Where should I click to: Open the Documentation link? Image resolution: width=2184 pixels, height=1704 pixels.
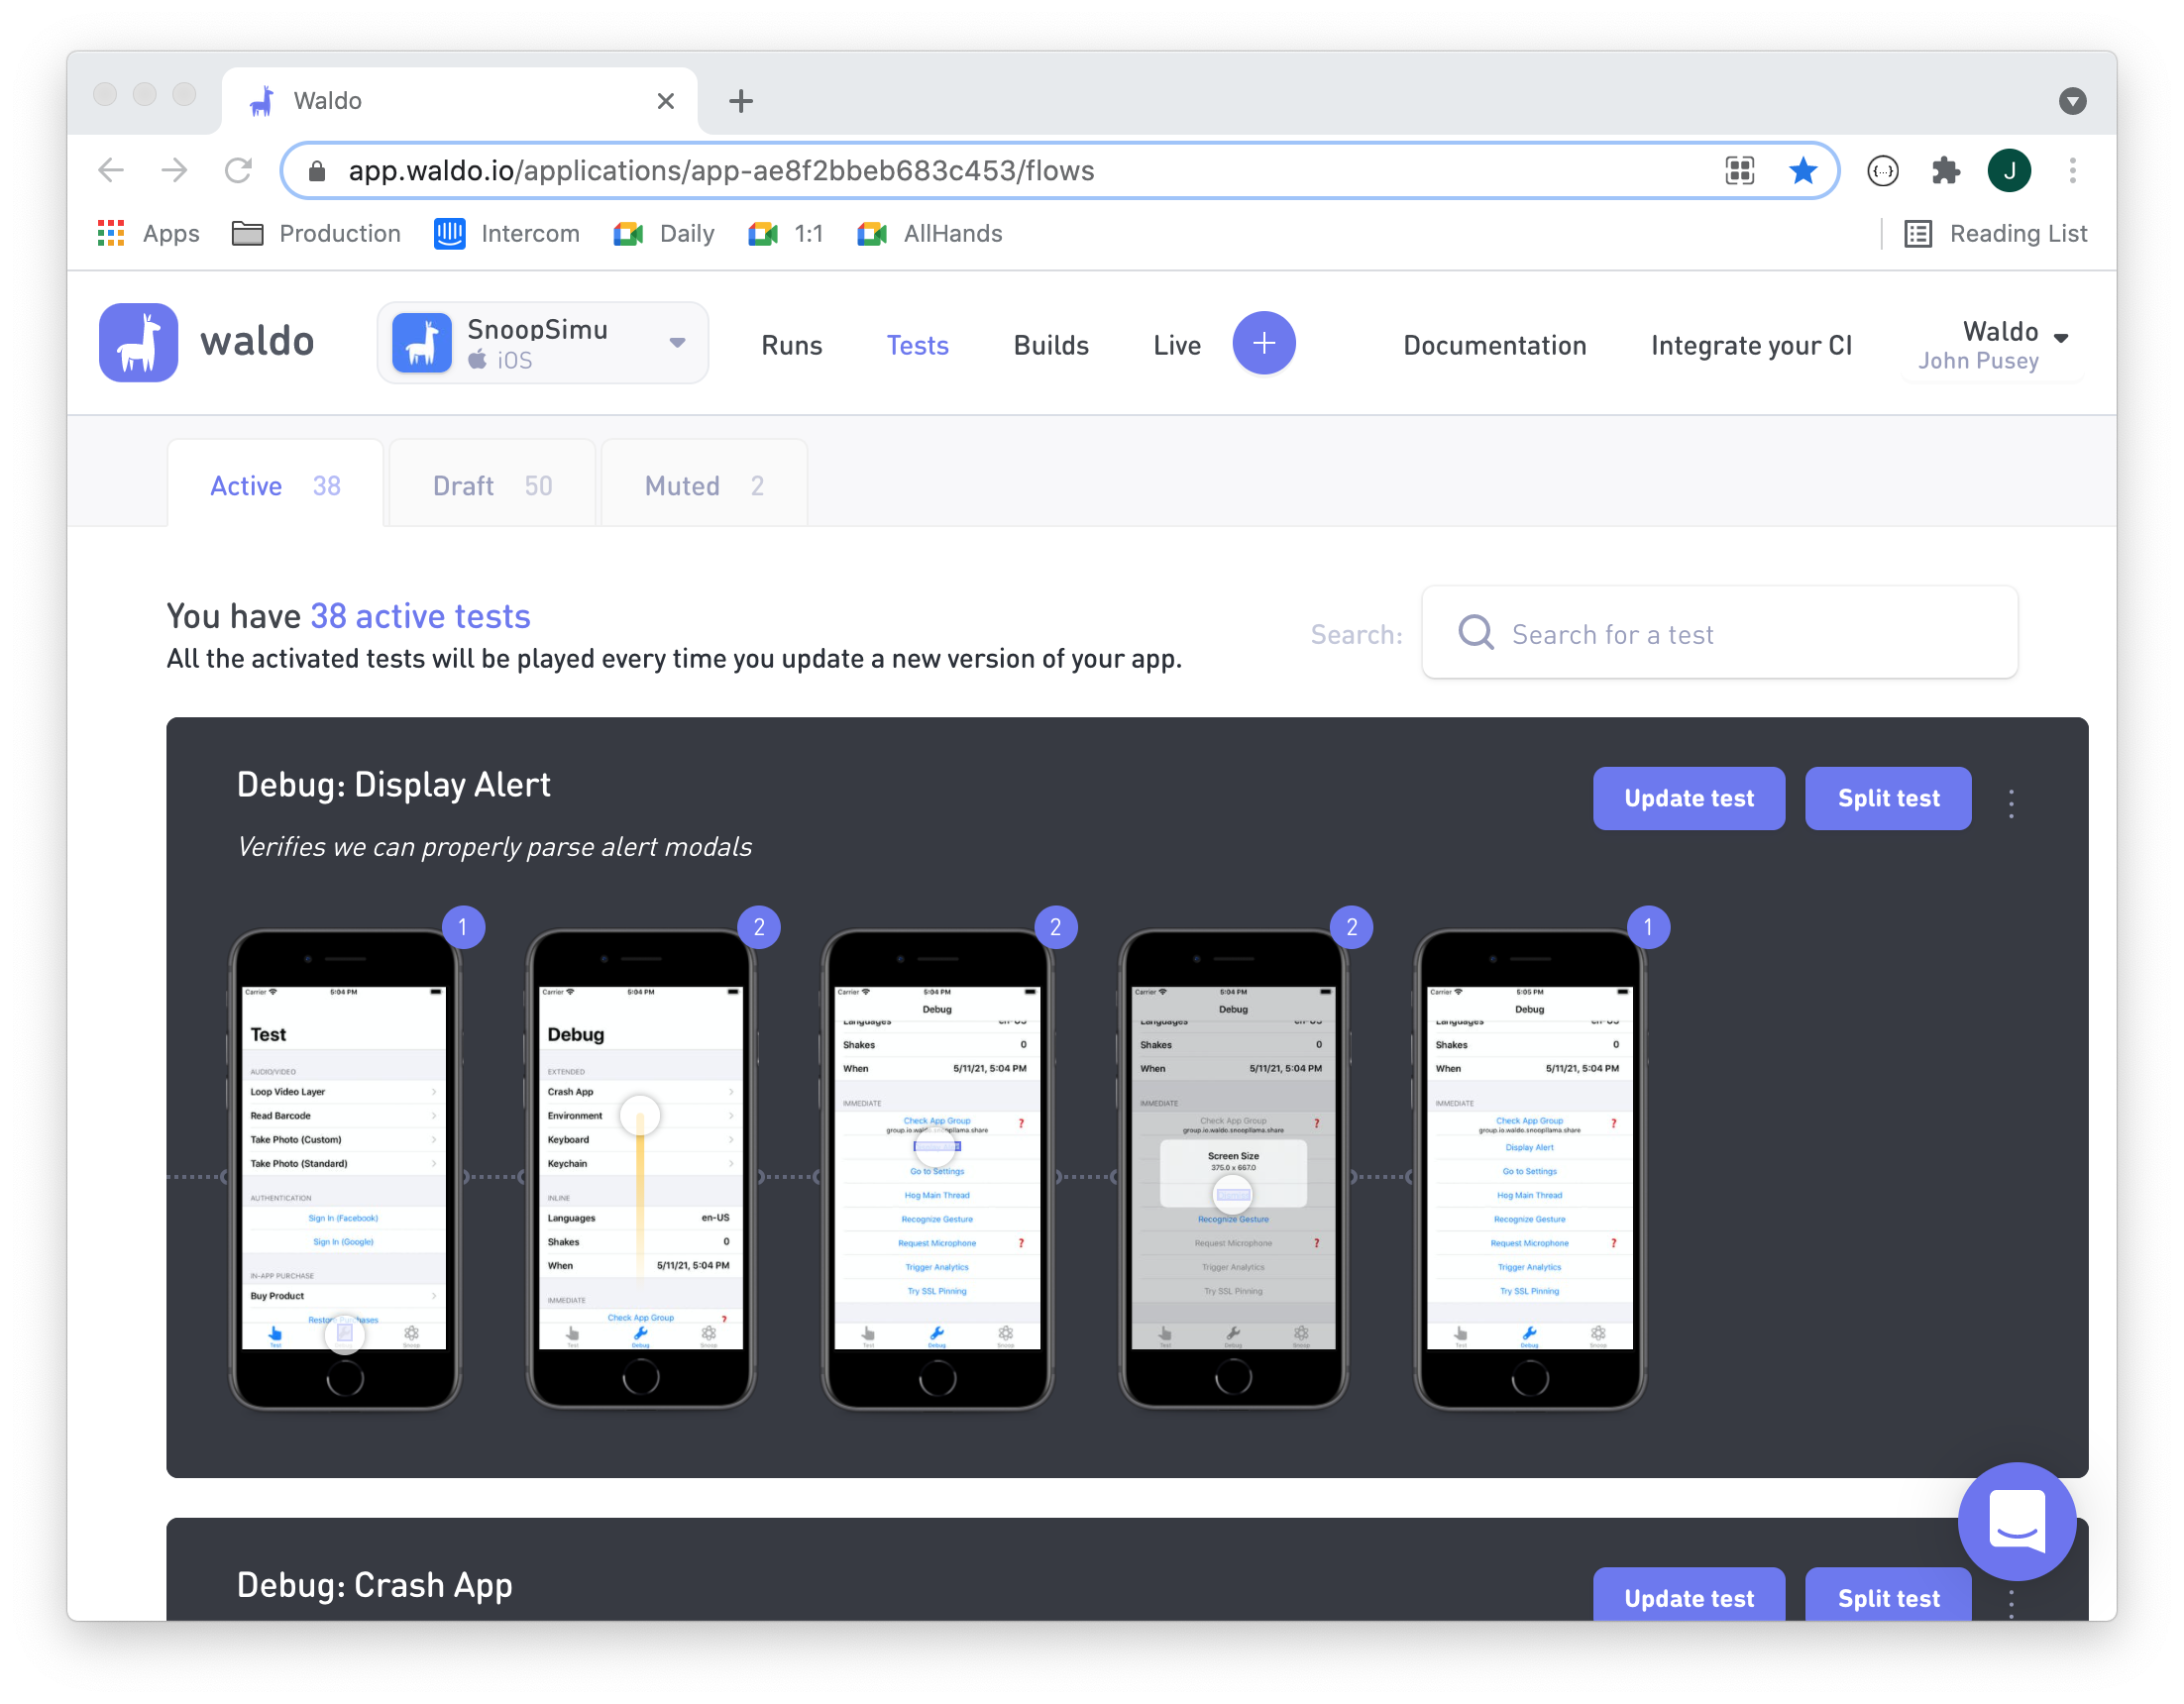coord(1494,345)
